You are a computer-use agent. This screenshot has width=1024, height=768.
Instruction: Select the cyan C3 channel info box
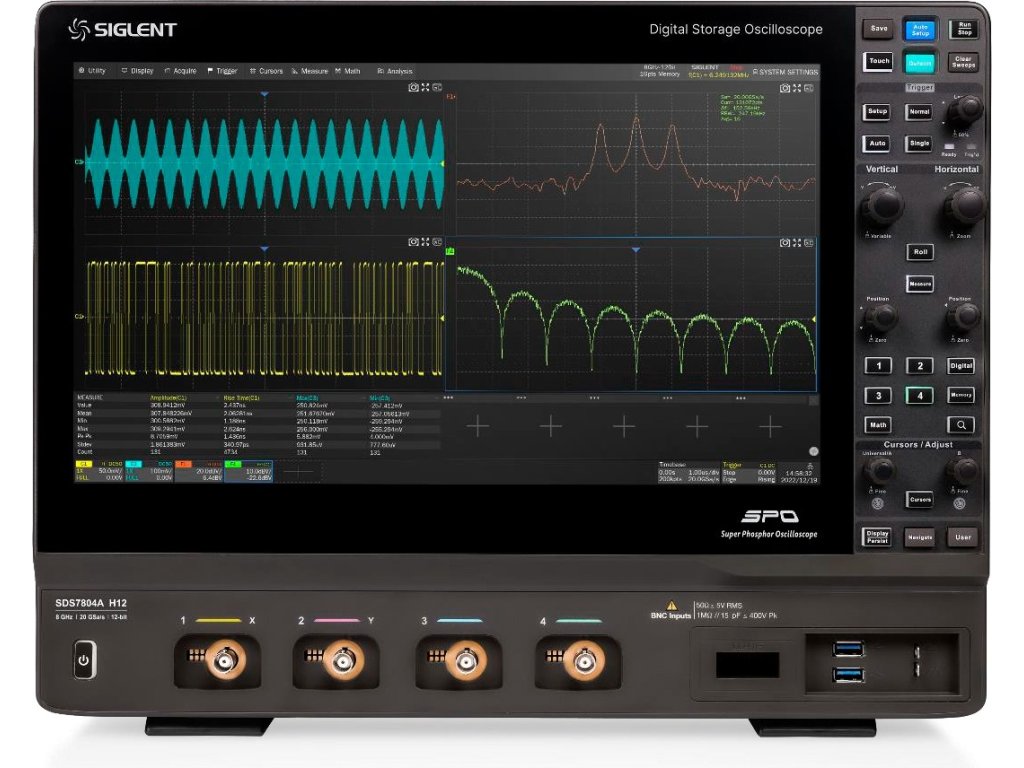point(149,471)
